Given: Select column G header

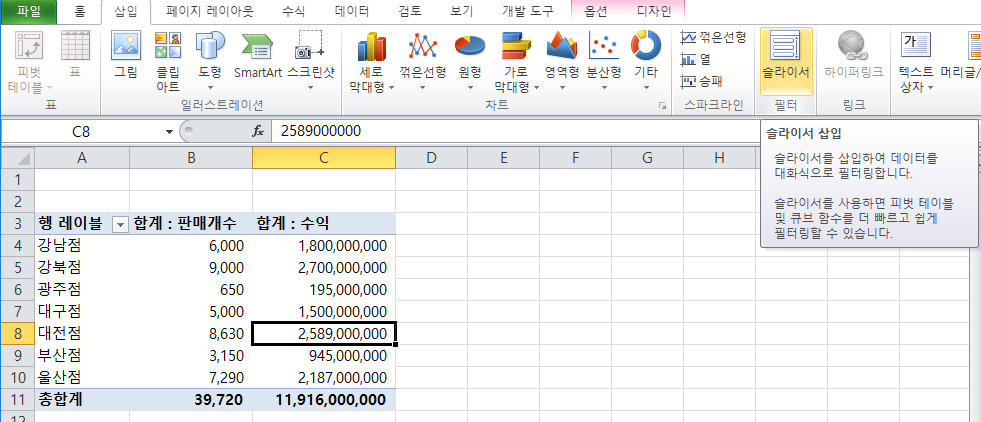Looking at the screenshot, I should 648,158.
